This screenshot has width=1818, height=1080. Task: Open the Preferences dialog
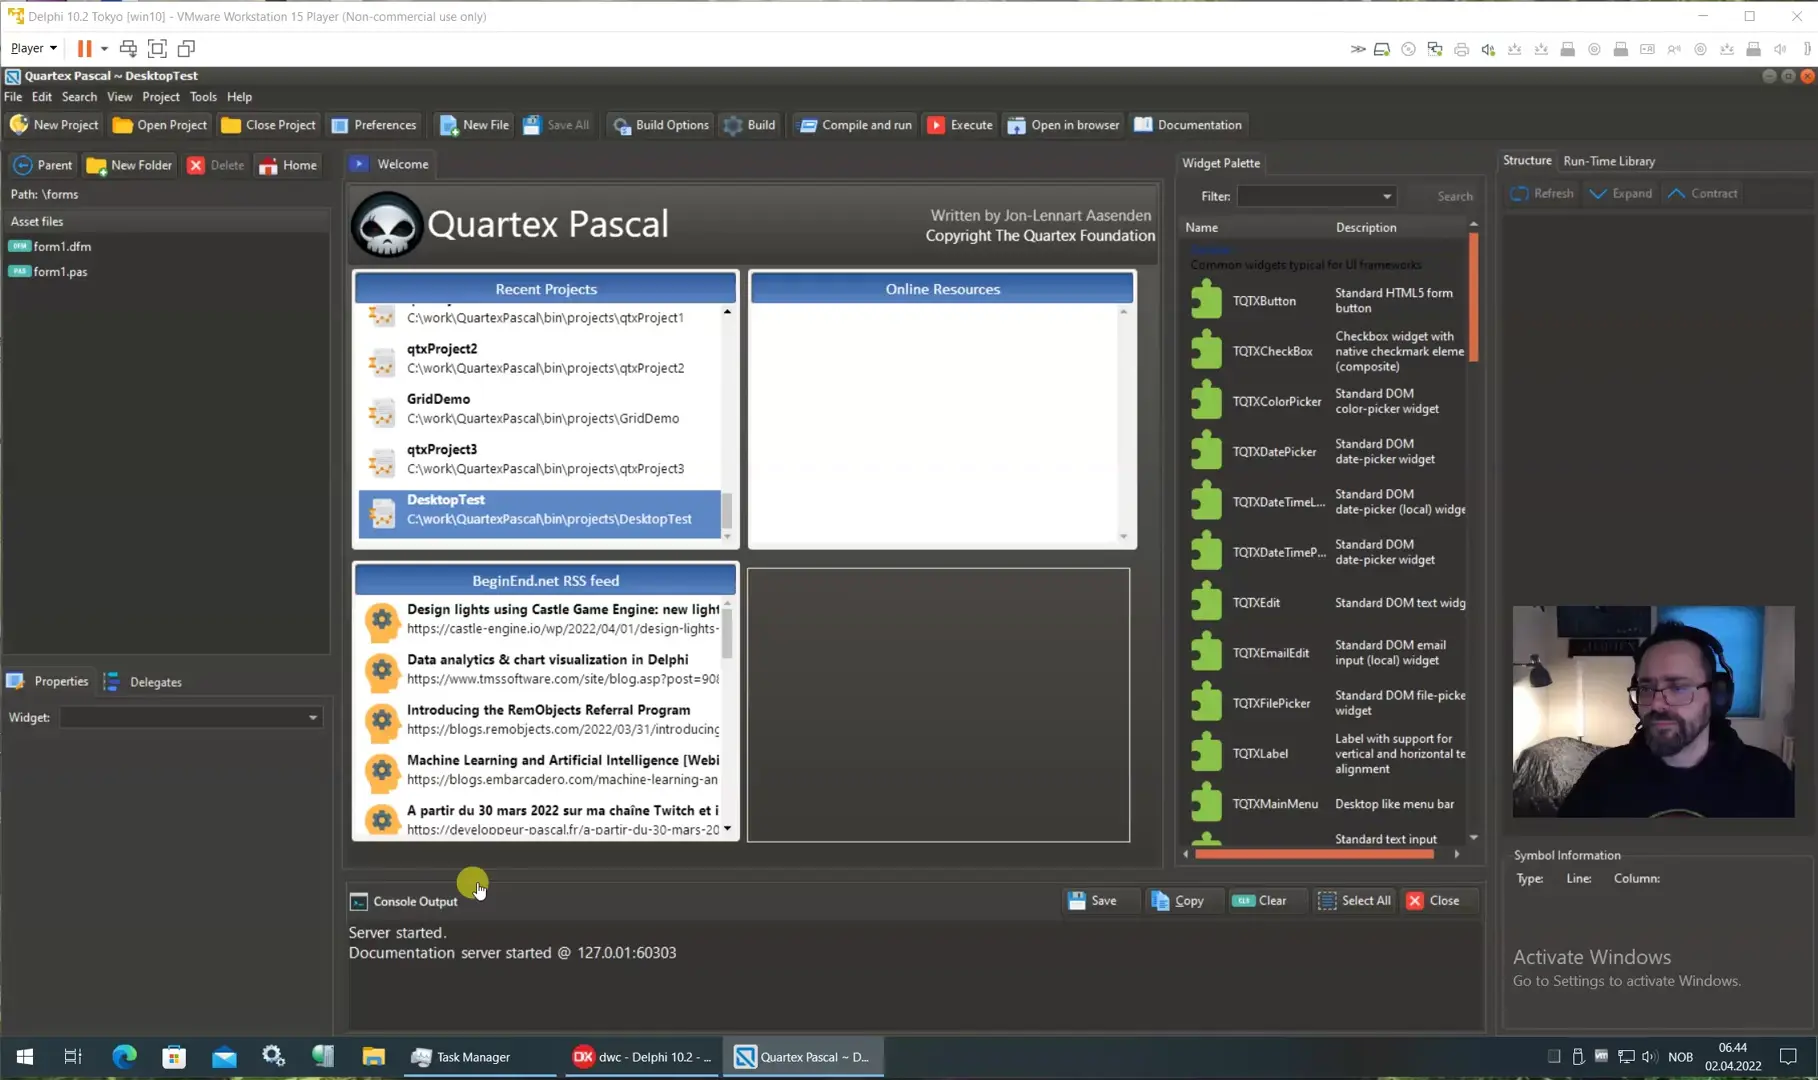[374, 125]
